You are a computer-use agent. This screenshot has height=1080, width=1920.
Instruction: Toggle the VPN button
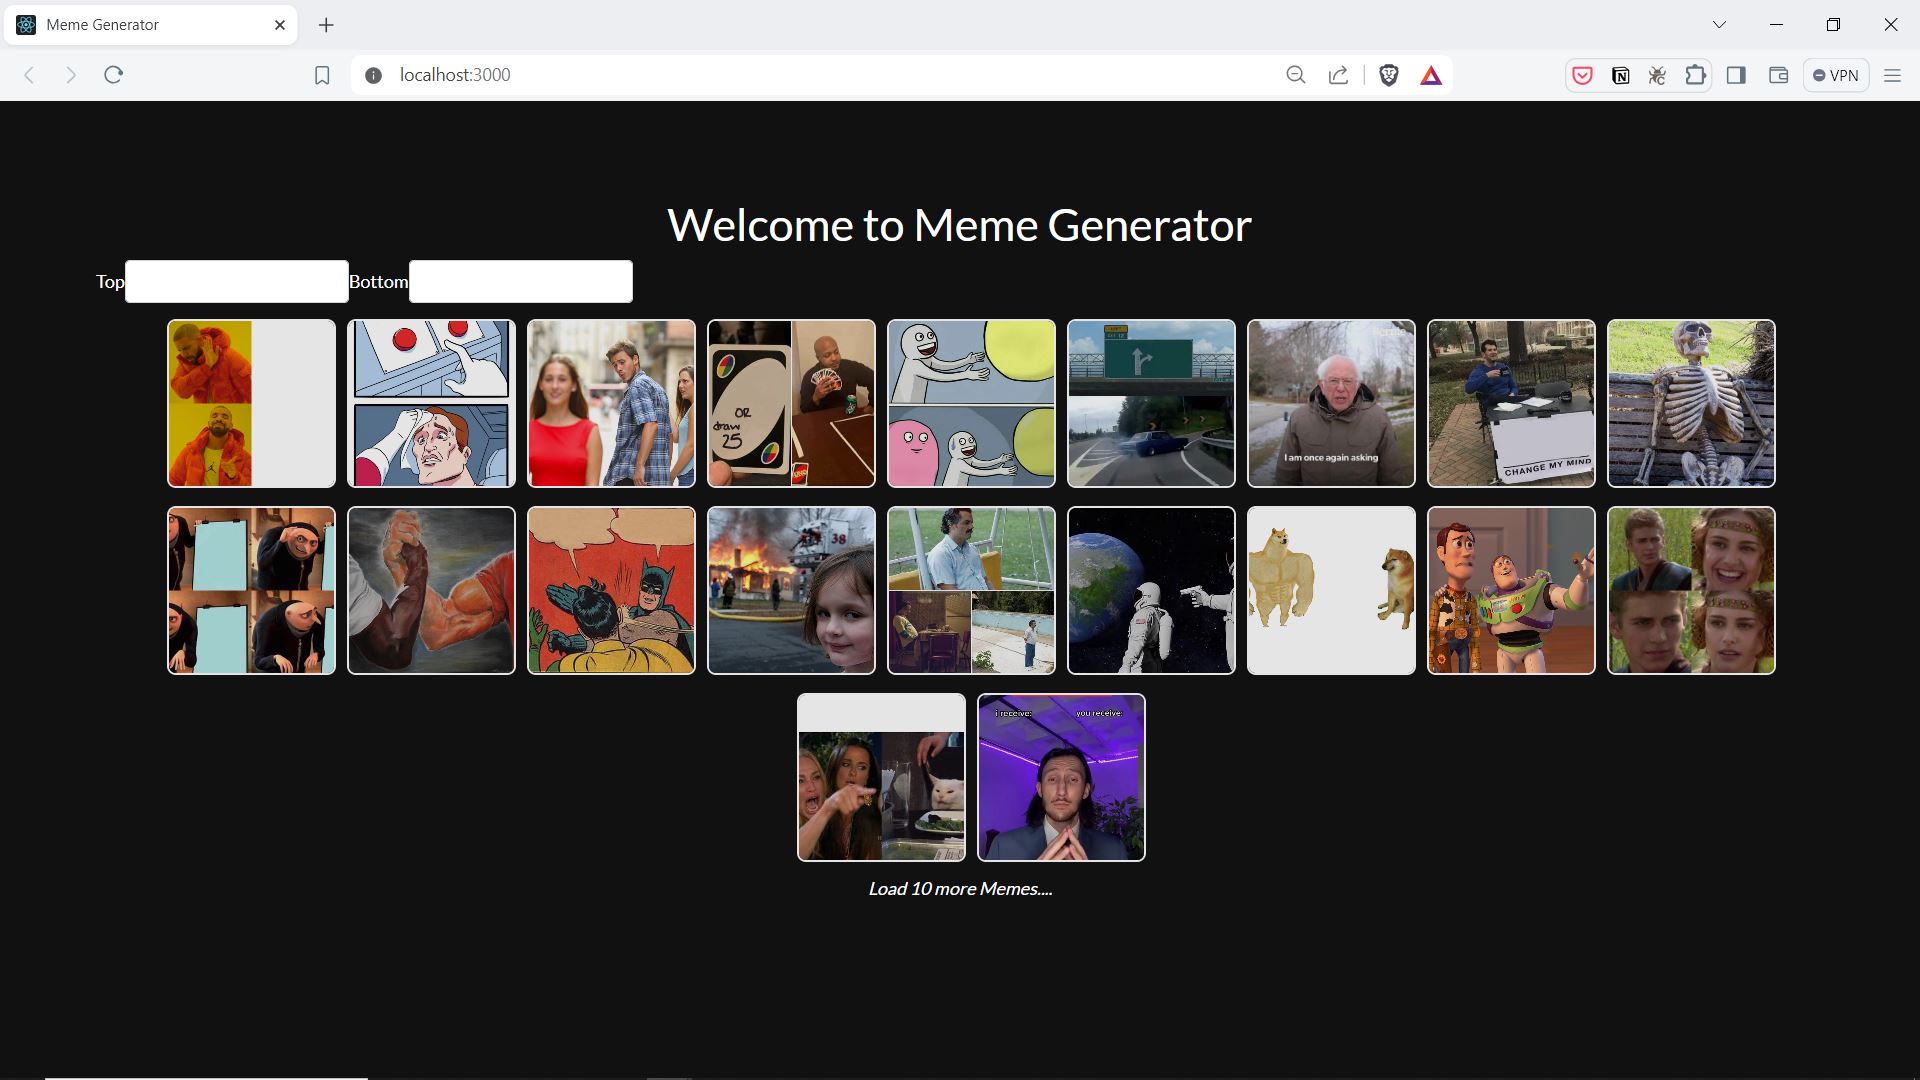(1836, 75)
